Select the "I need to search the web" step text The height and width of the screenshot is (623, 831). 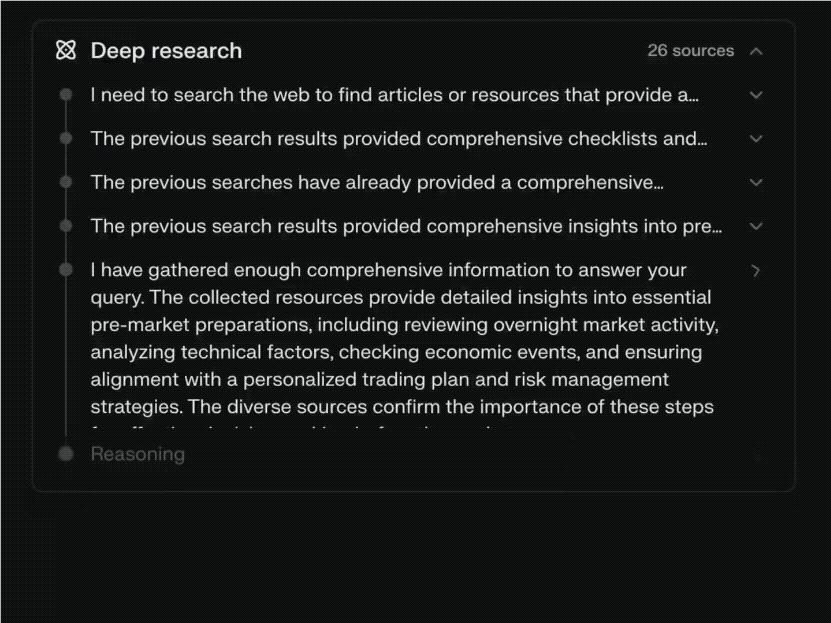[394, 95]
